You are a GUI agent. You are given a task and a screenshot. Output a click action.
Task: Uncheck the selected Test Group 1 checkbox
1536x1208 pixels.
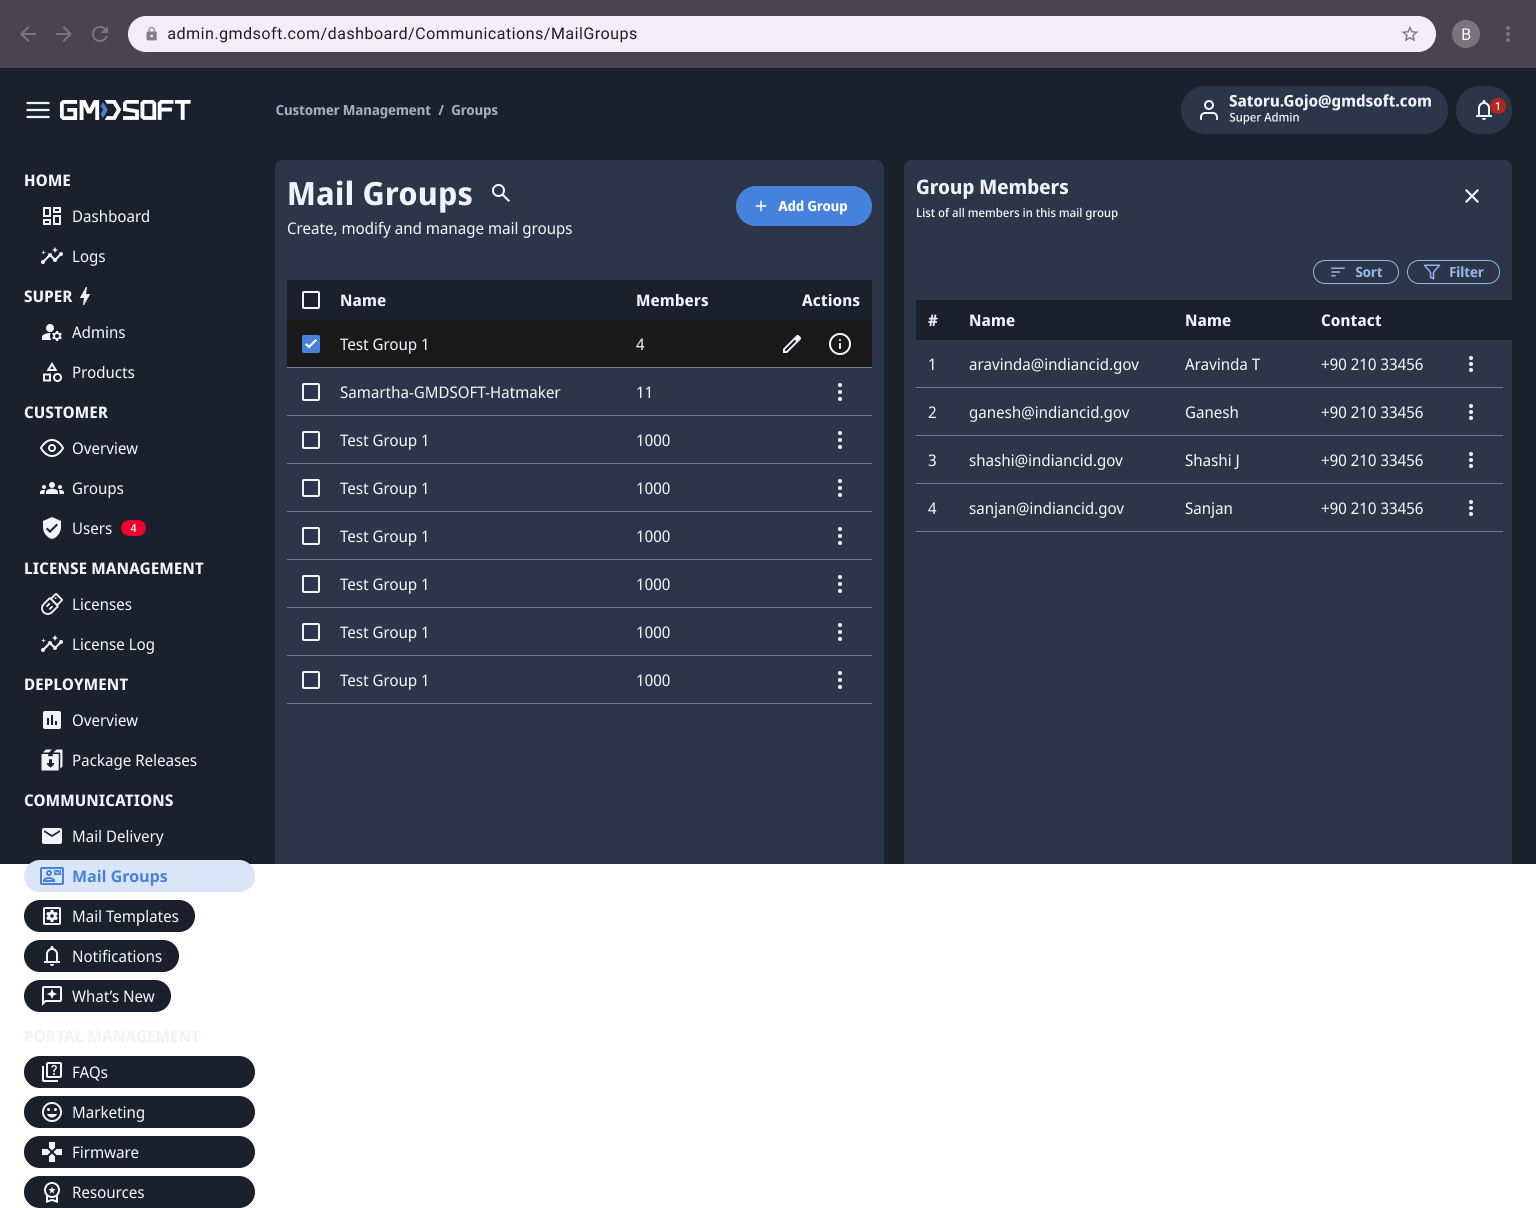(x=311, y=344)
